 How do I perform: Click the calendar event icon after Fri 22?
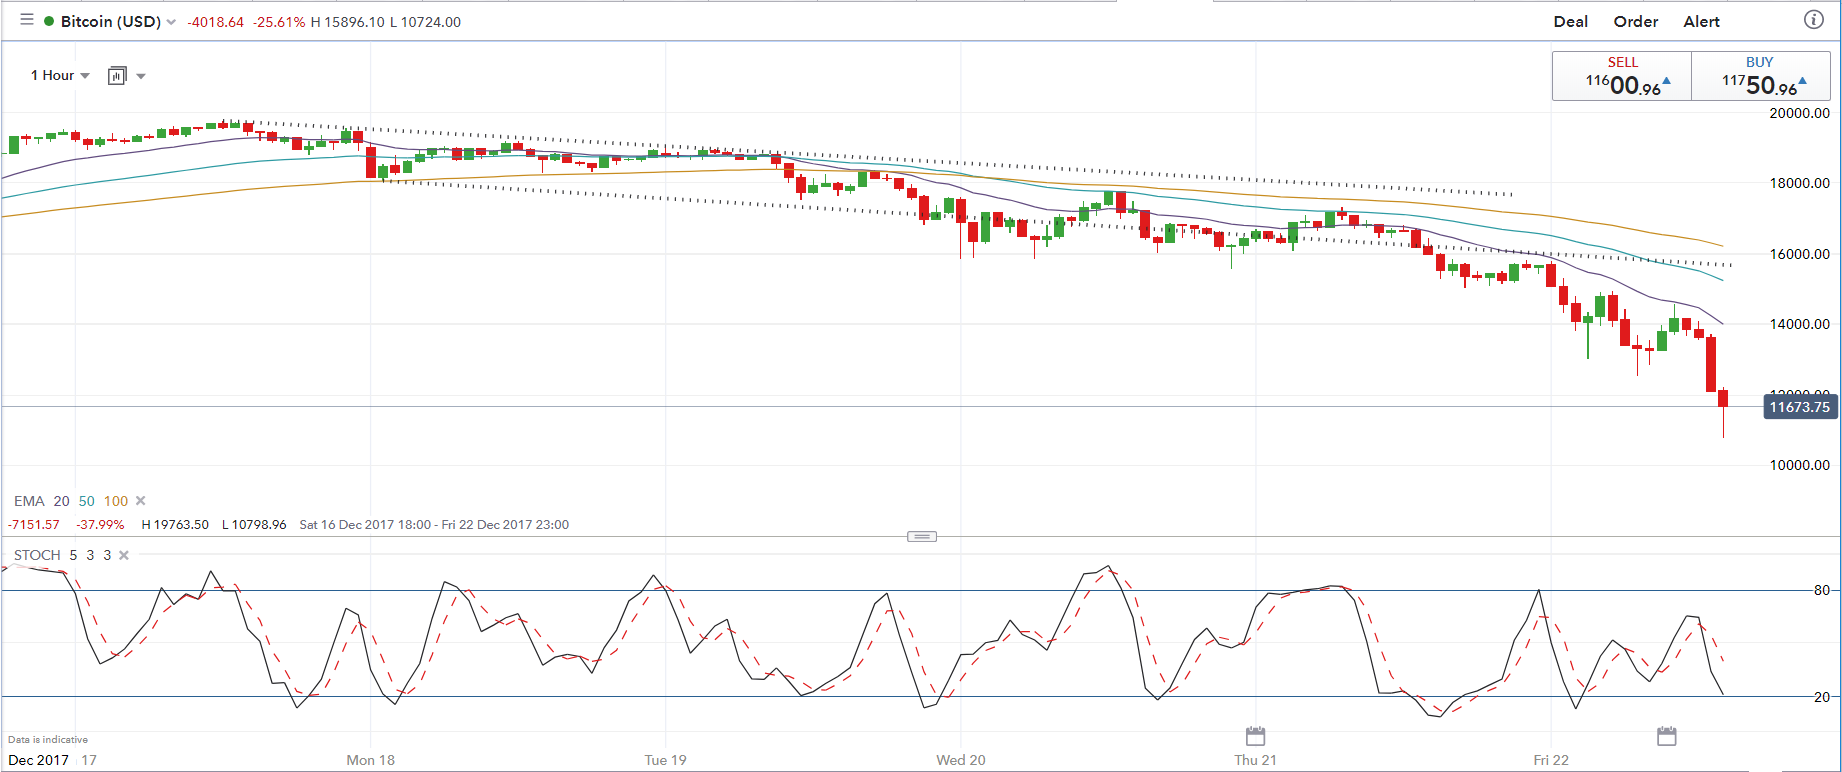(1667, 737)
